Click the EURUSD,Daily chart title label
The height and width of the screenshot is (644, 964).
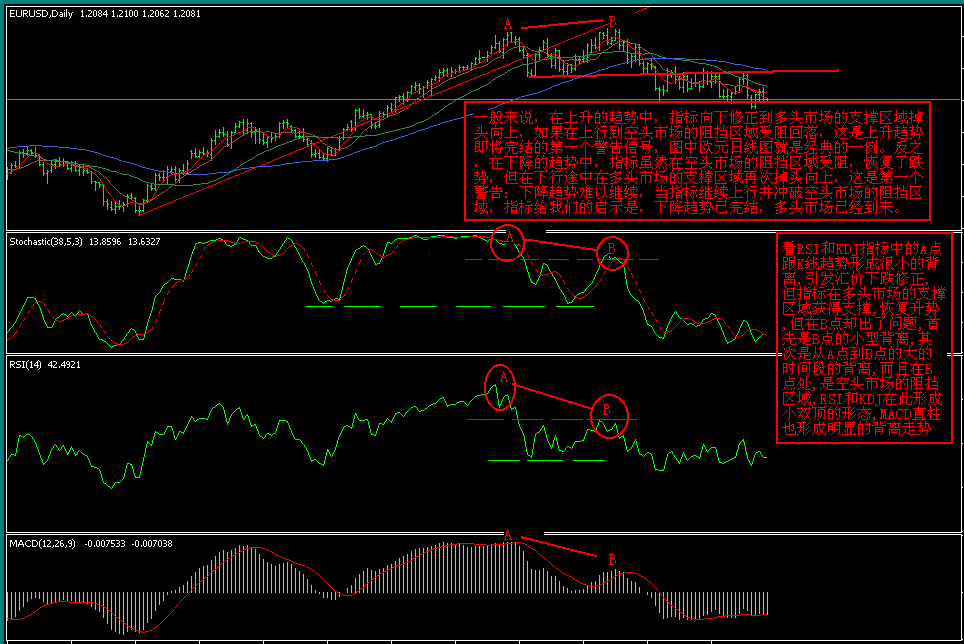41,14
